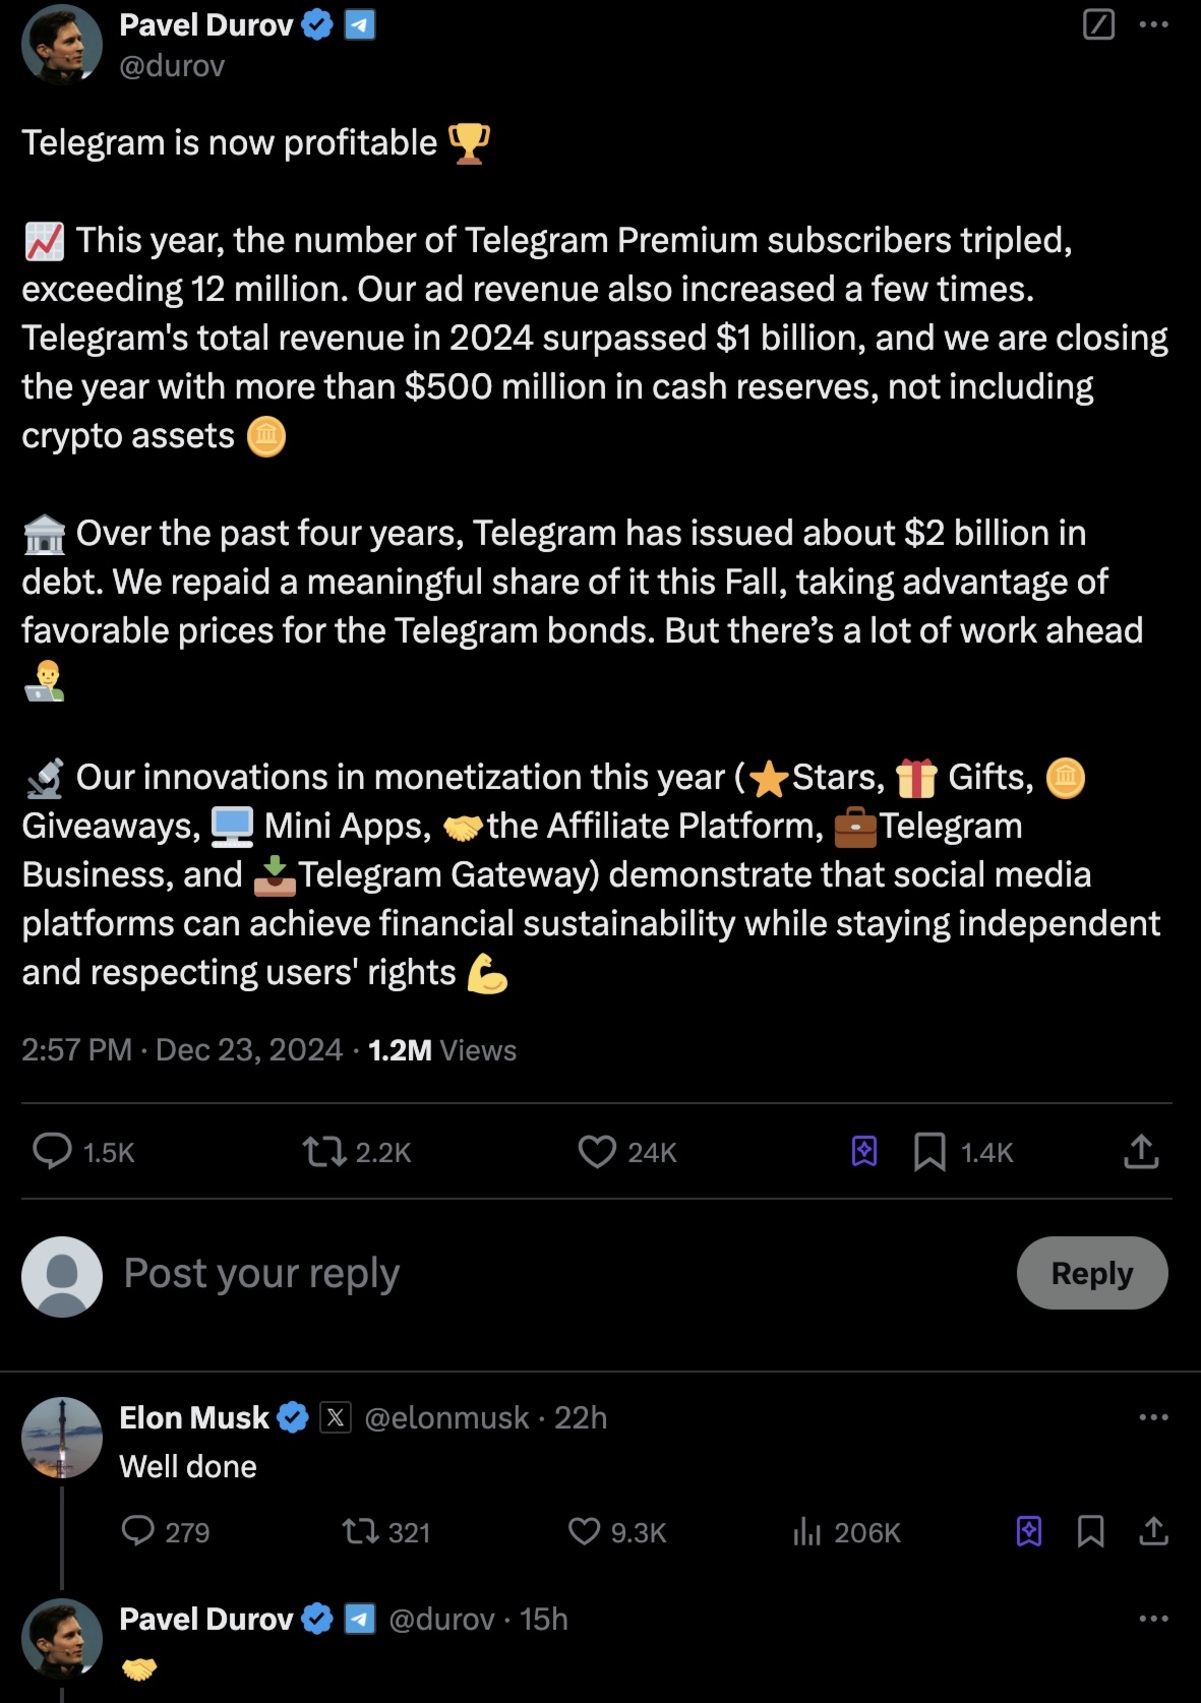This screenshot has height=1703, width=1201.
Task: Like Pavel Durov's main post
Action: [x=597, y=1152]
